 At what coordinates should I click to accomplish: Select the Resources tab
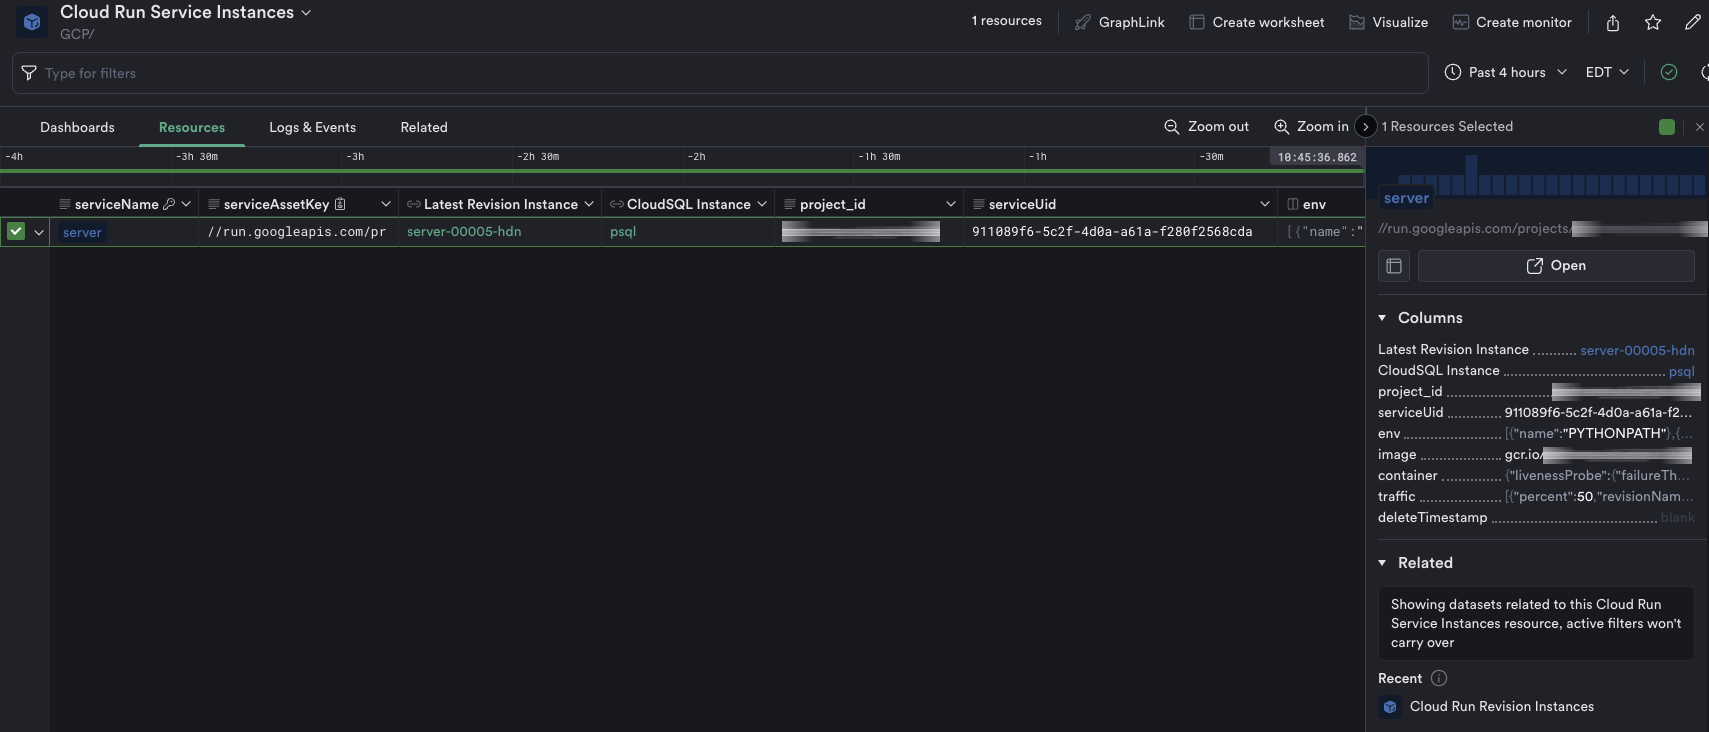[x=192, y=127]
